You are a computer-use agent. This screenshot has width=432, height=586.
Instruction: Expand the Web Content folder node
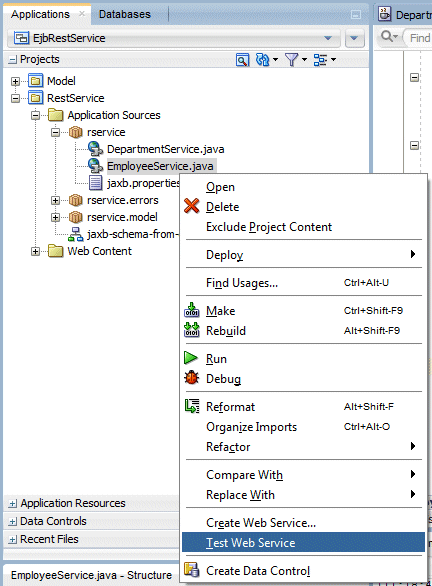[36, 251]
